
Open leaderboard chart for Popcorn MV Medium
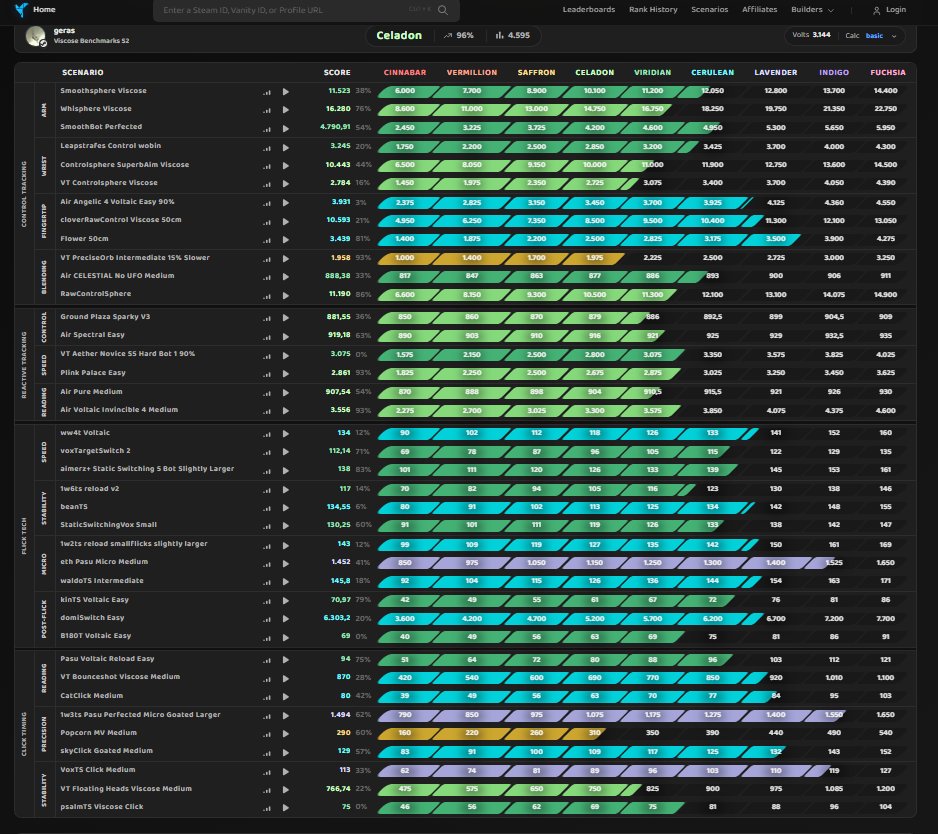(267, 734)
